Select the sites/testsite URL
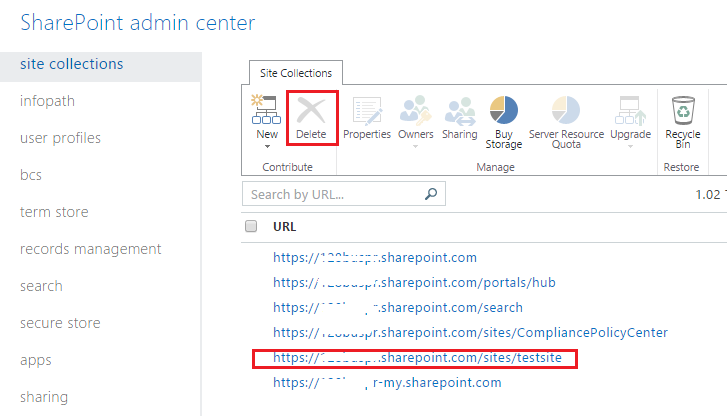Screen dimensions: 727x416 point(417,358)
